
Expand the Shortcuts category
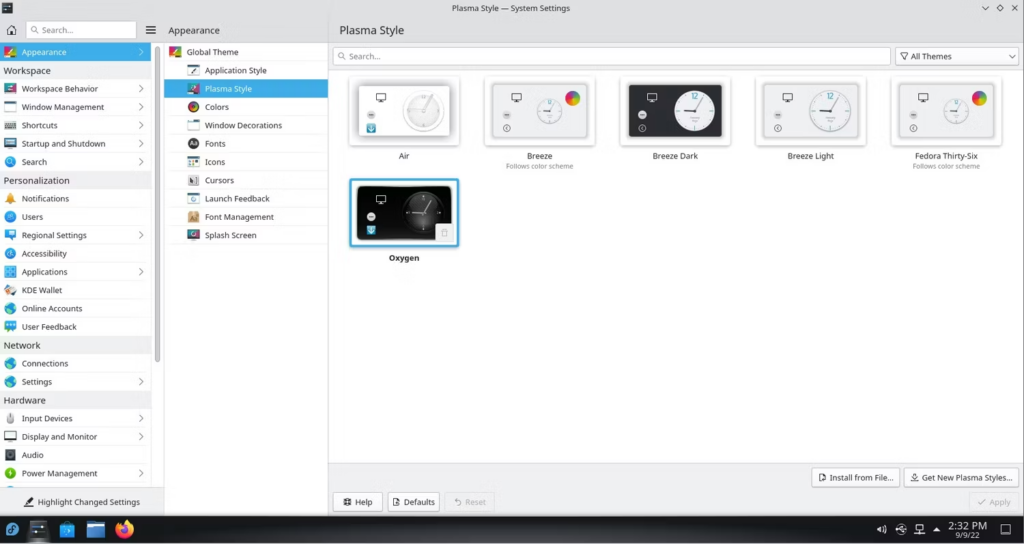pyautogui.click(x=141, y=125)
